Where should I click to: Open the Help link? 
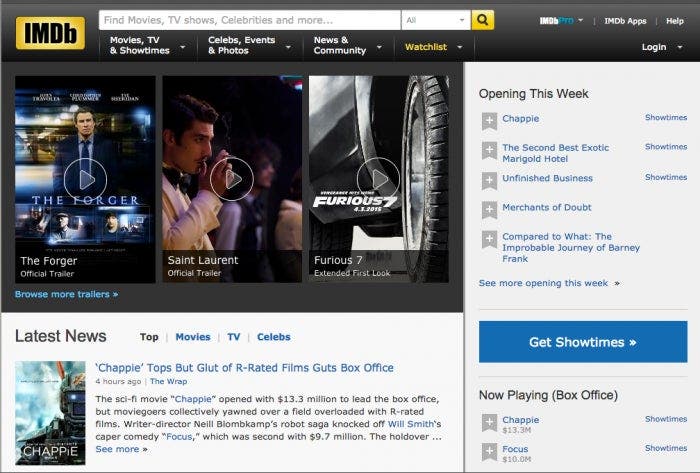675,21
